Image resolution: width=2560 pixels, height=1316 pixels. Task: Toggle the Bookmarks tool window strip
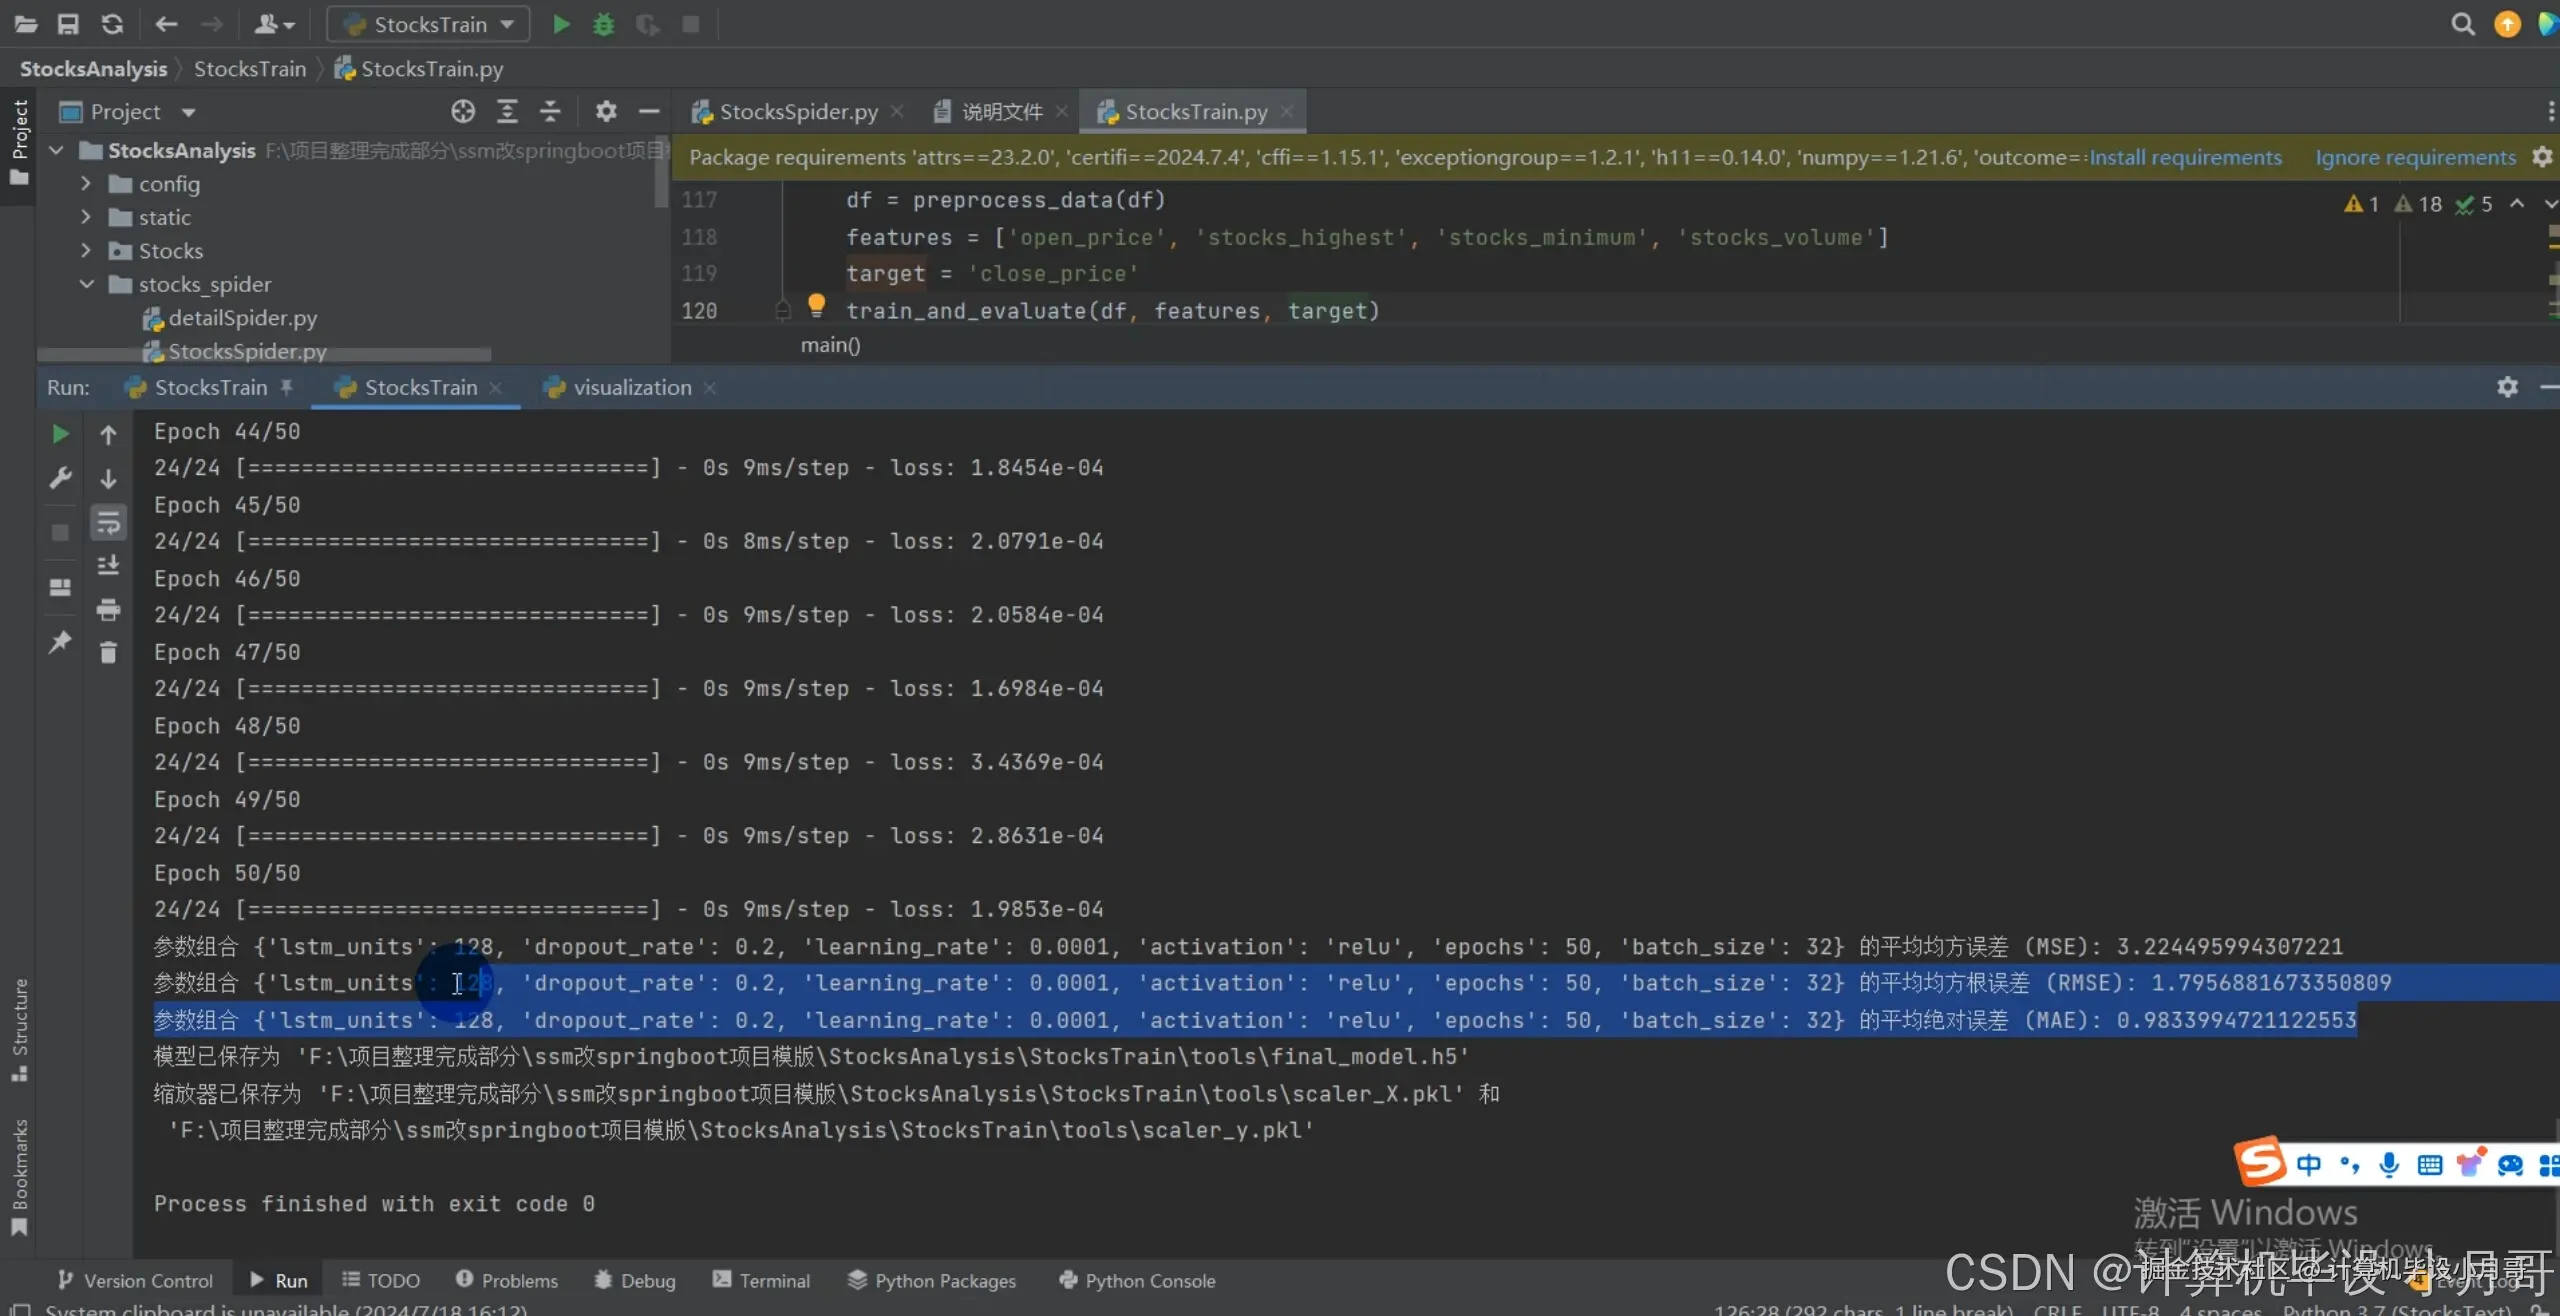[x=19, y=1175]
